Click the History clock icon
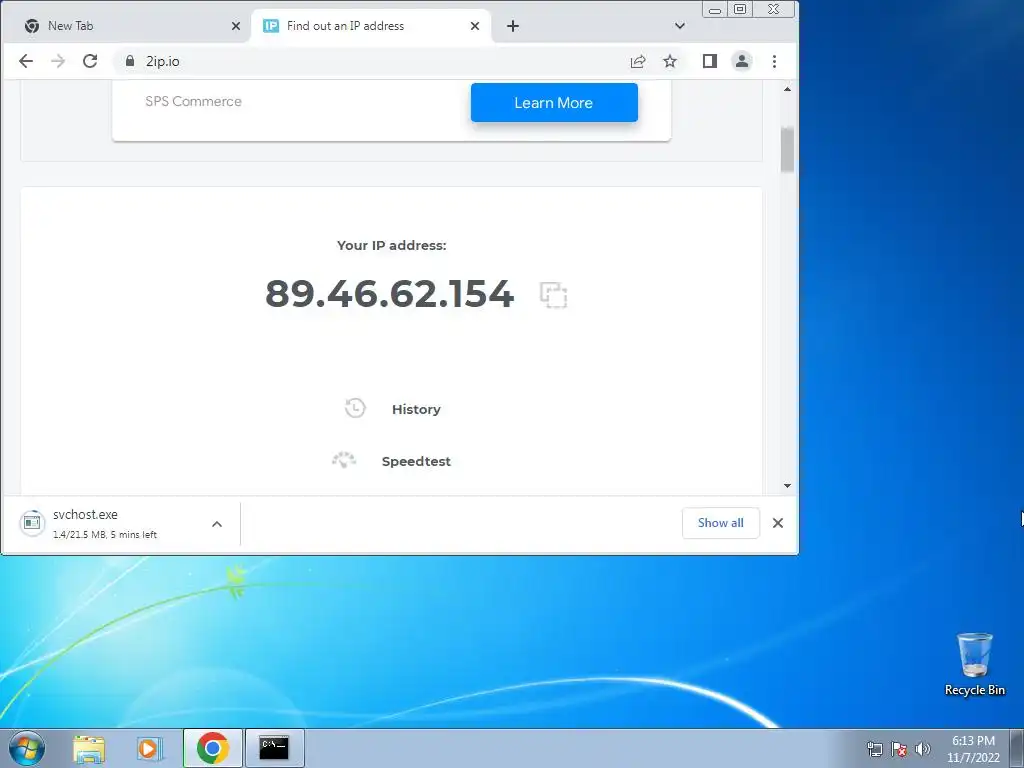Screen dimensions: 1024x768 (x=355, y=408)
